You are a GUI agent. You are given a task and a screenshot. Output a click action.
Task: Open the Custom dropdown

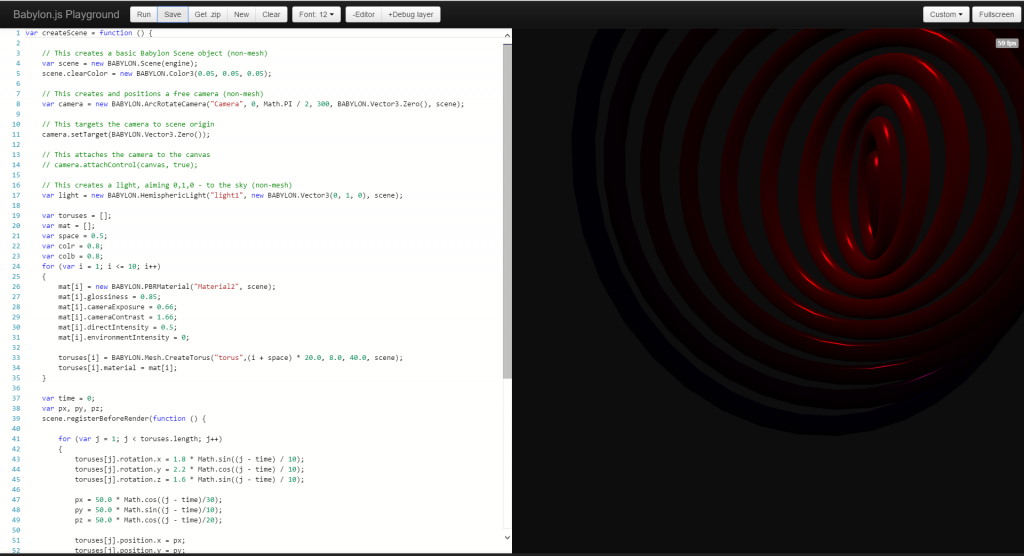(x=946, y=14)
